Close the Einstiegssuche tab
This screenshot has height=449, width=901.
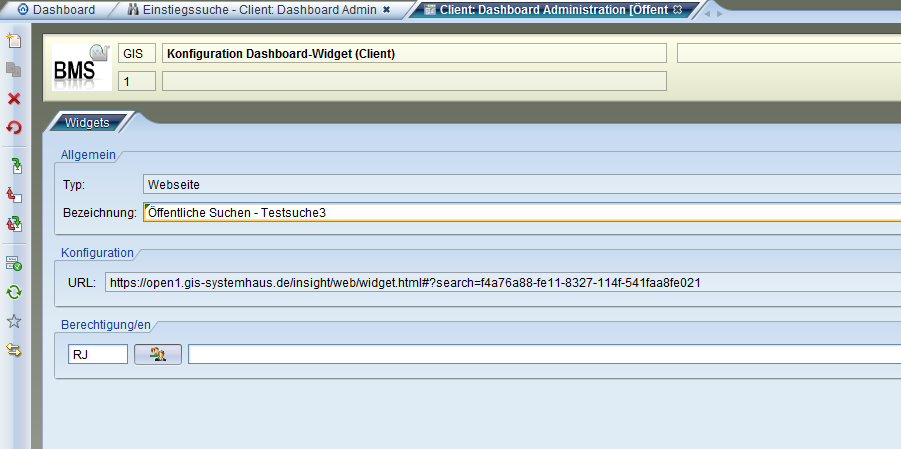tap(387, 10)
